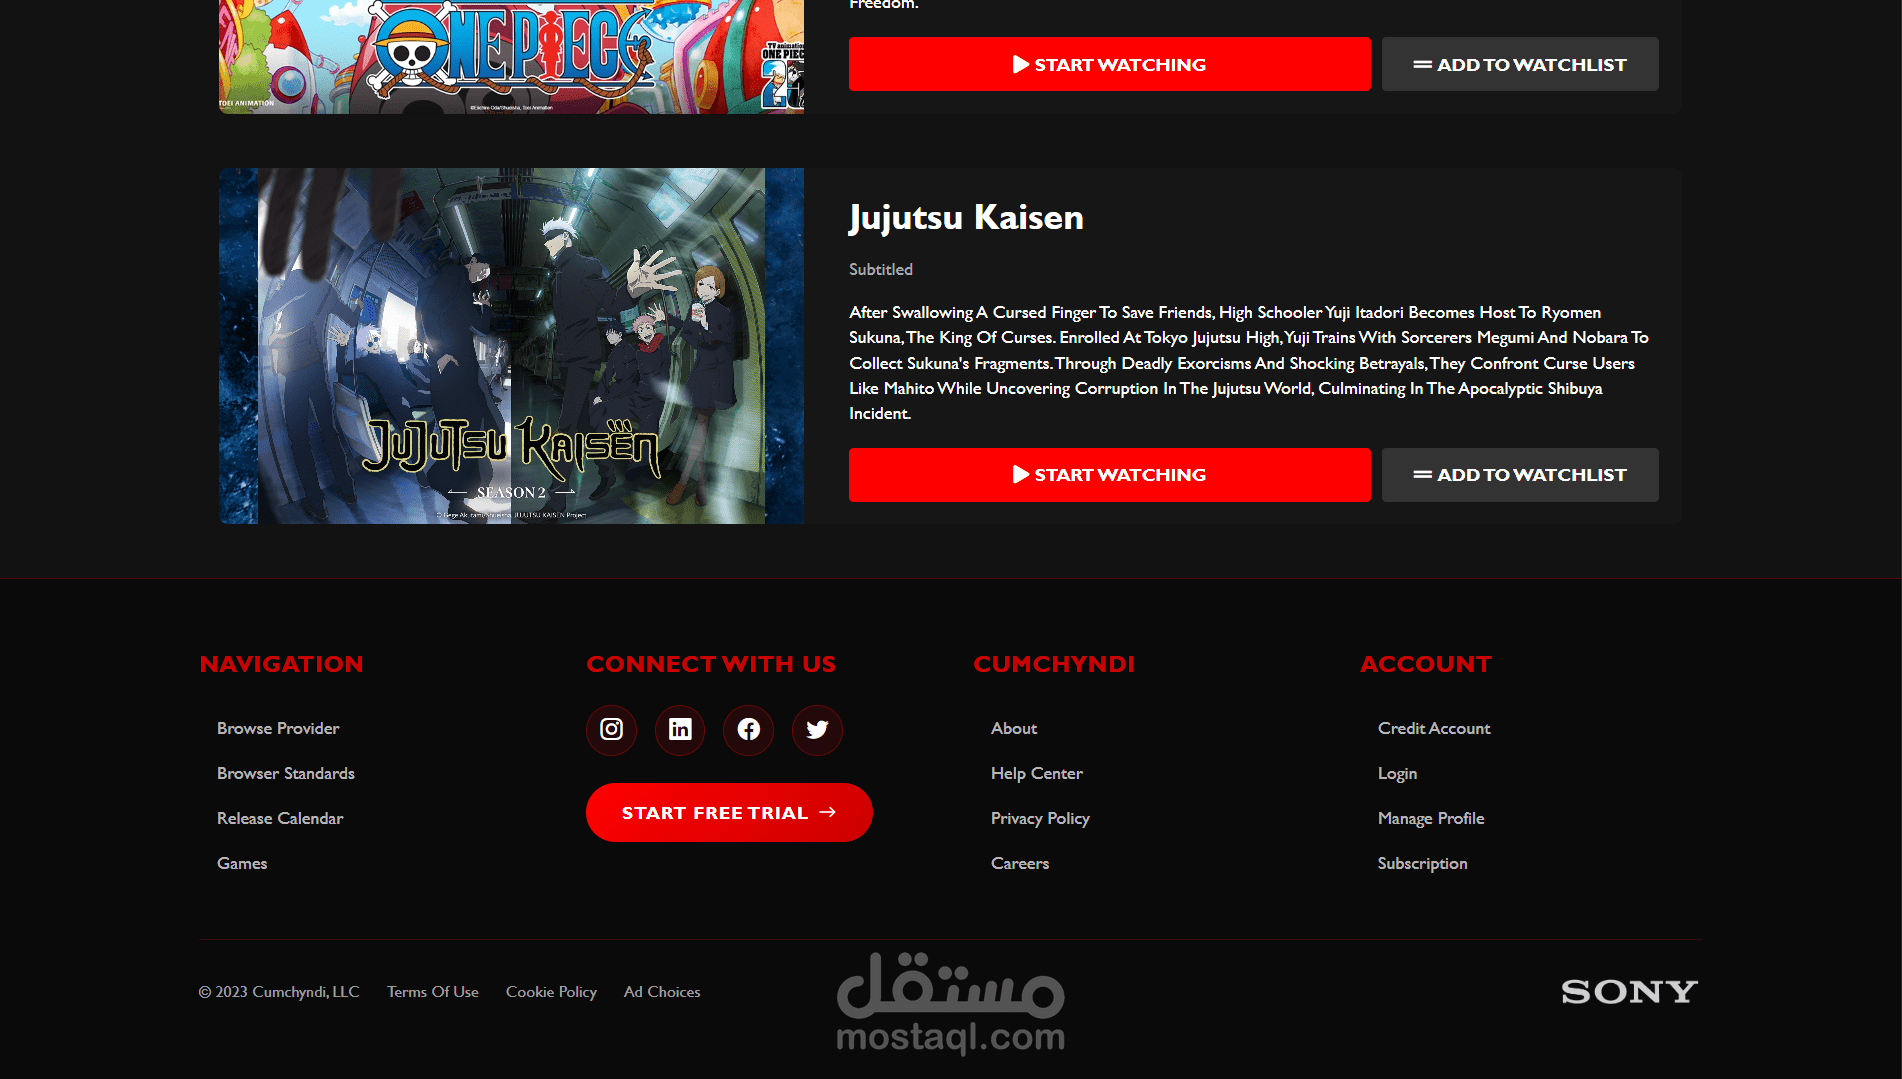The width and height of the screenshot is (1902, 1079).
Task: Visit the Help Center link
Action: [x=1037, y=773]
